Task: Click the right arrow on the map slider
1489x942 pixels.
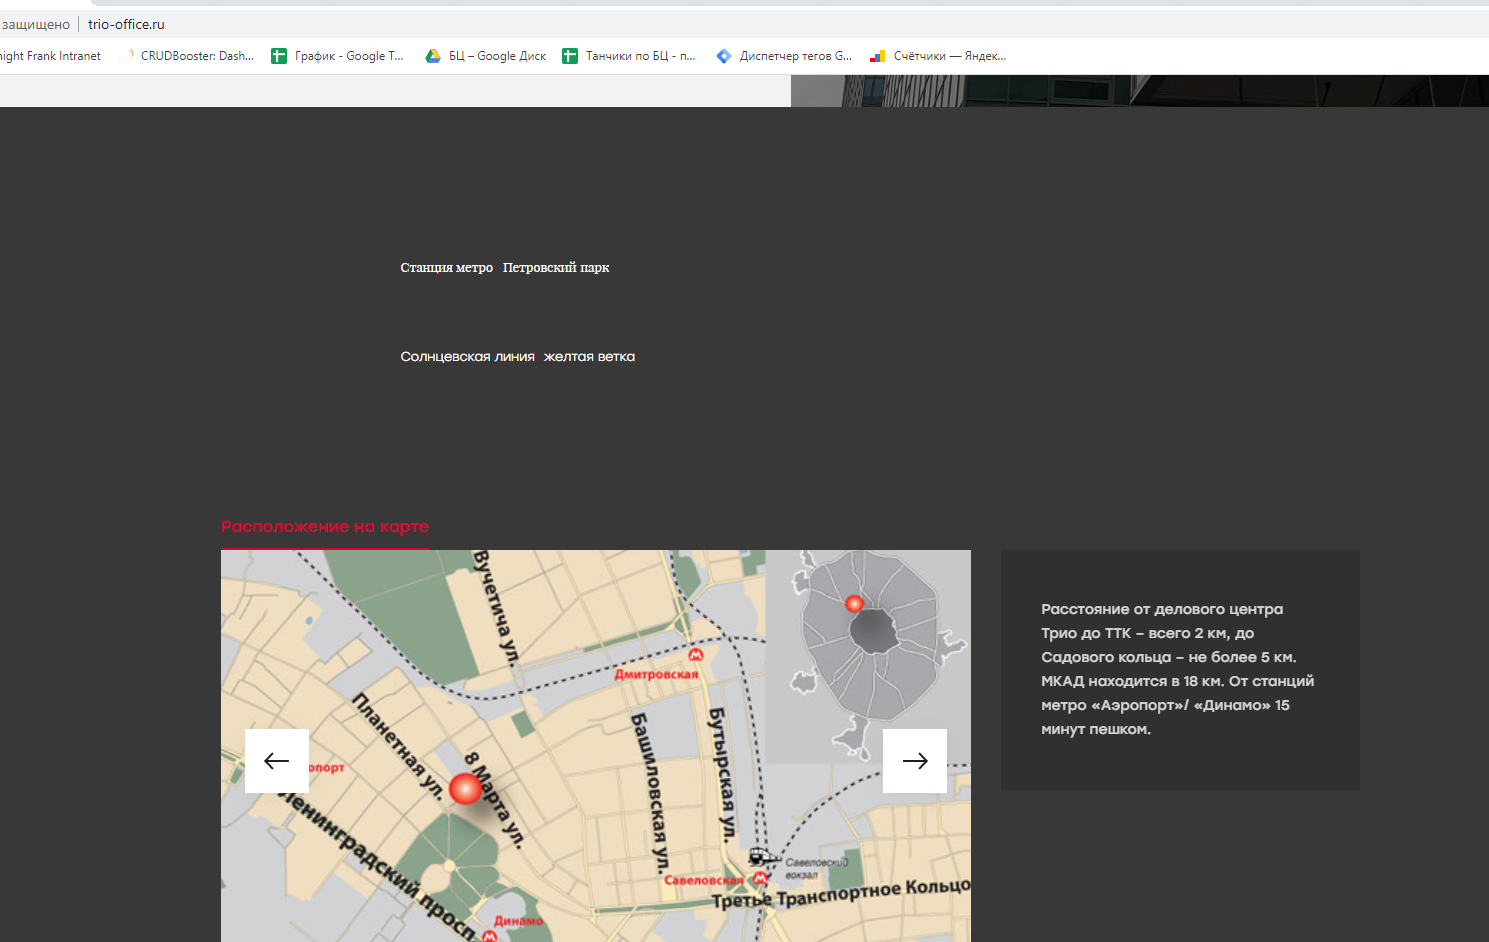Action: tap(914, 761)
